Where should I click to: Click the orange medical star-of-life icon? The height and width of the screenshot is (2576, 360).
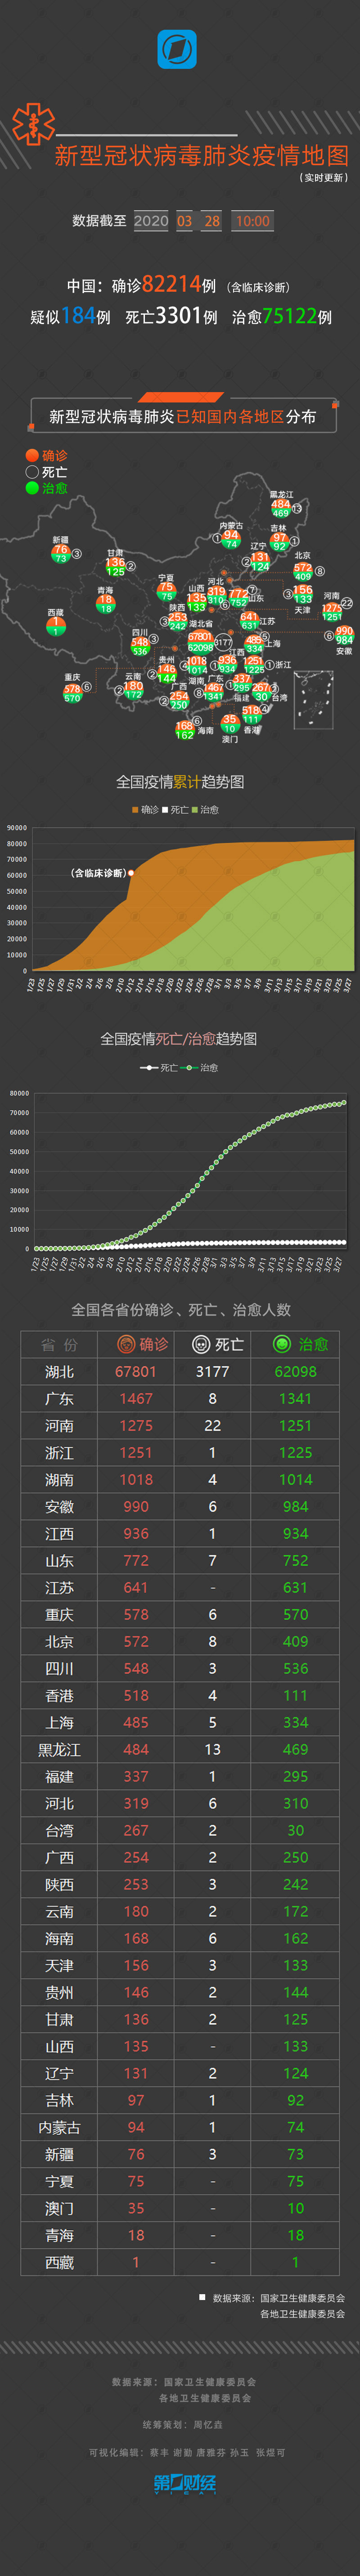33,124
